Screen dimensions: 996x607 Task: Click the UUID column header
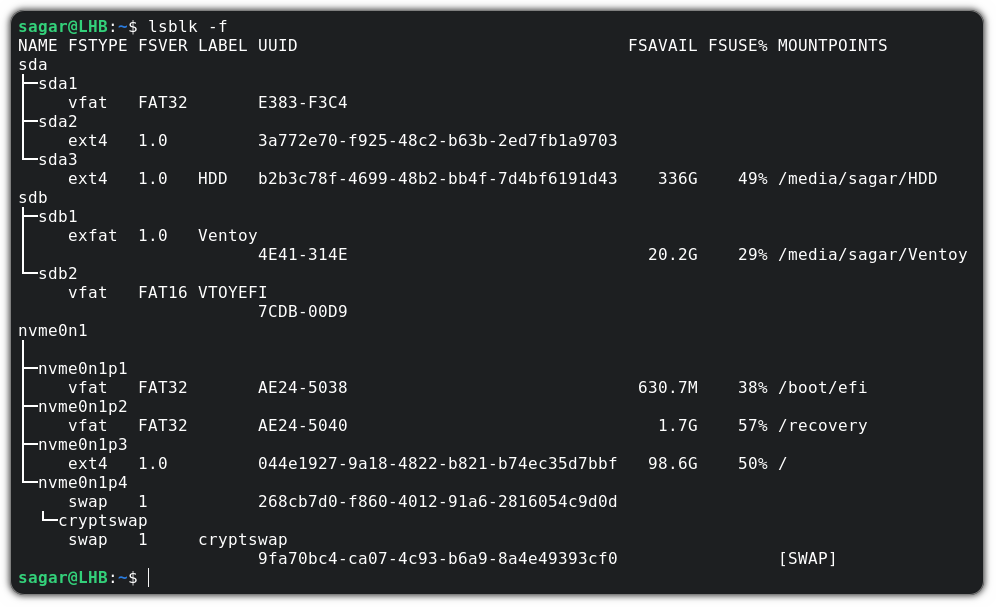tap(278, 46)
